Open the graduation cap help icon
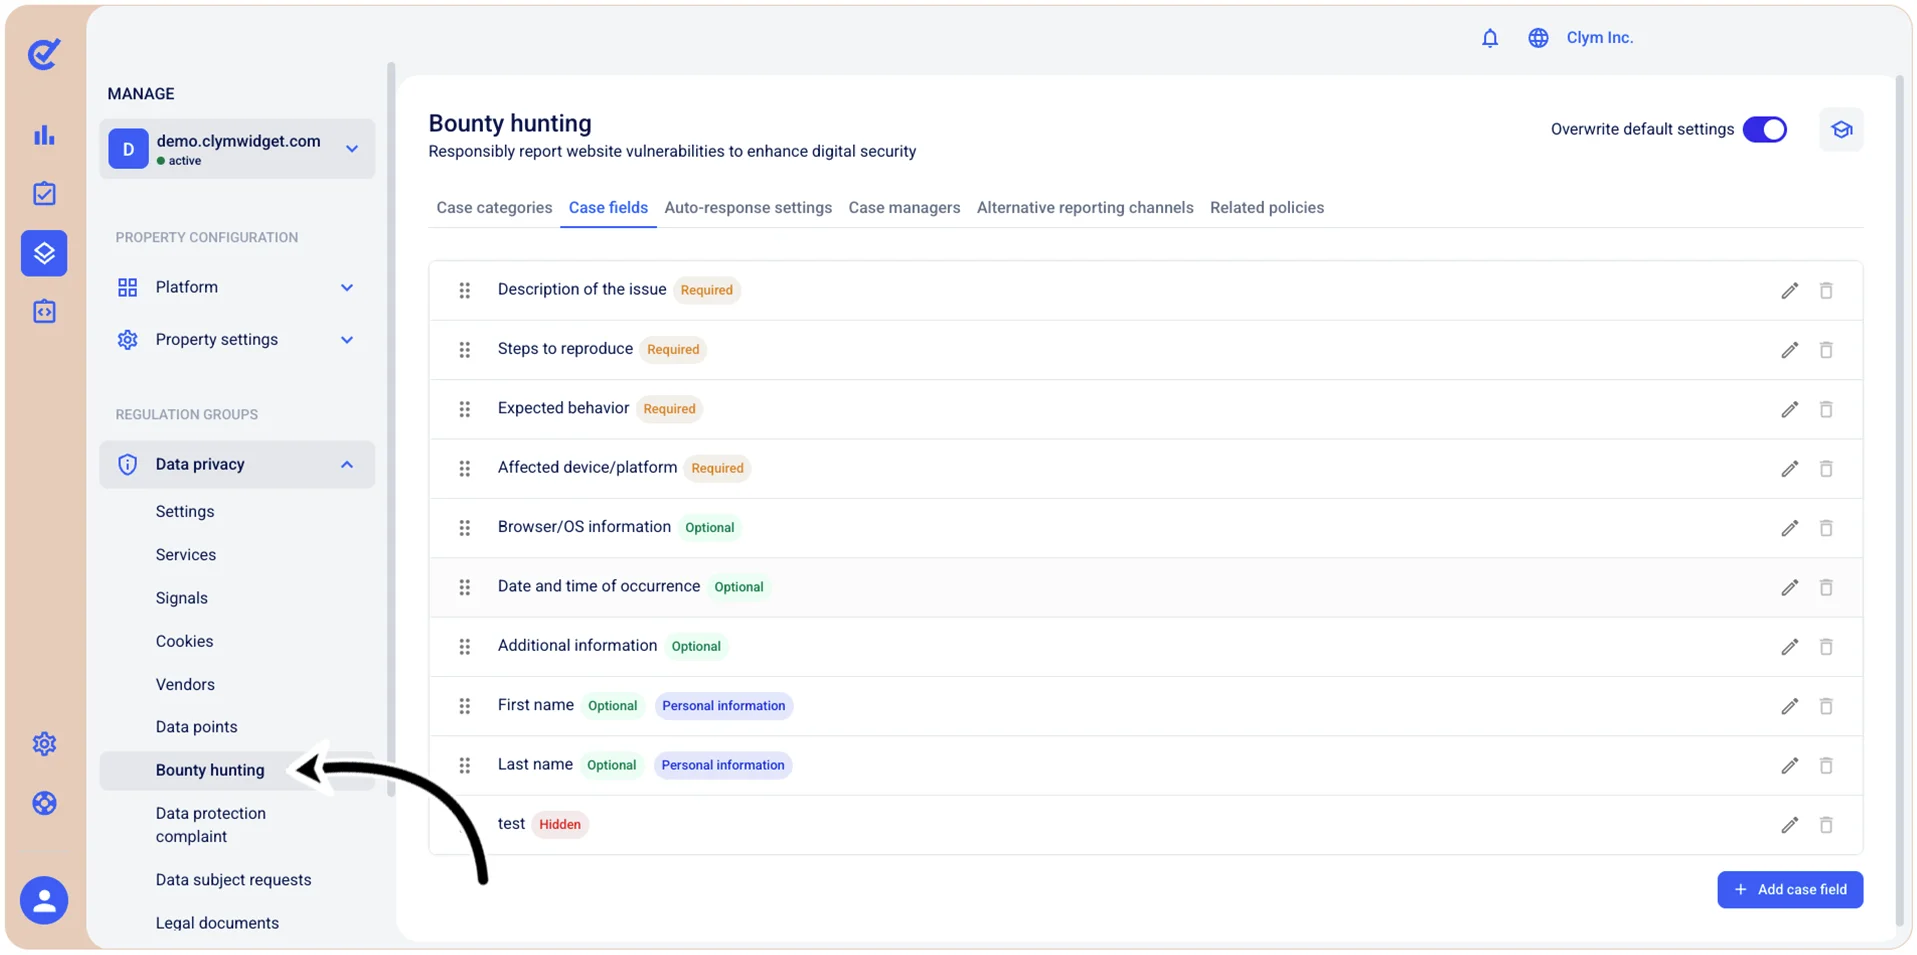1917x955 pixels. 1841,130
